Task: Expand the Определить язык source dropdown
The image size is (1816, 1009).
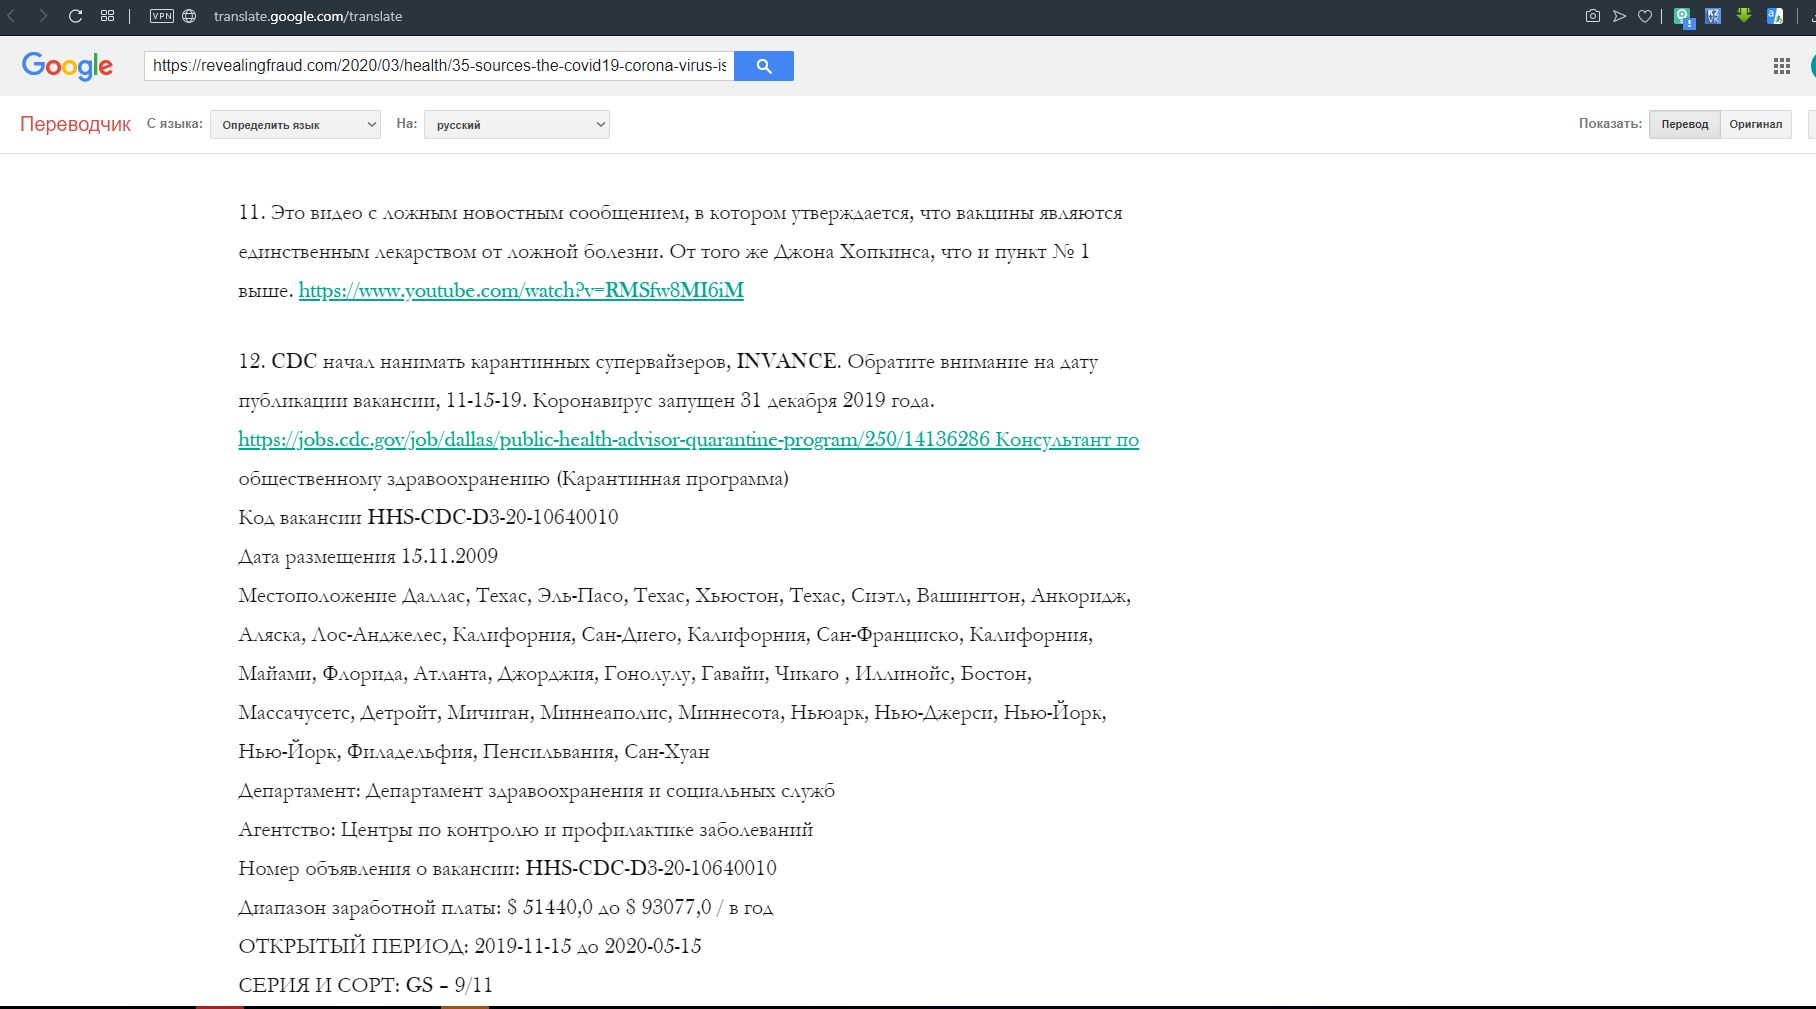Action: pyautogui.click(x=295, y=124)
